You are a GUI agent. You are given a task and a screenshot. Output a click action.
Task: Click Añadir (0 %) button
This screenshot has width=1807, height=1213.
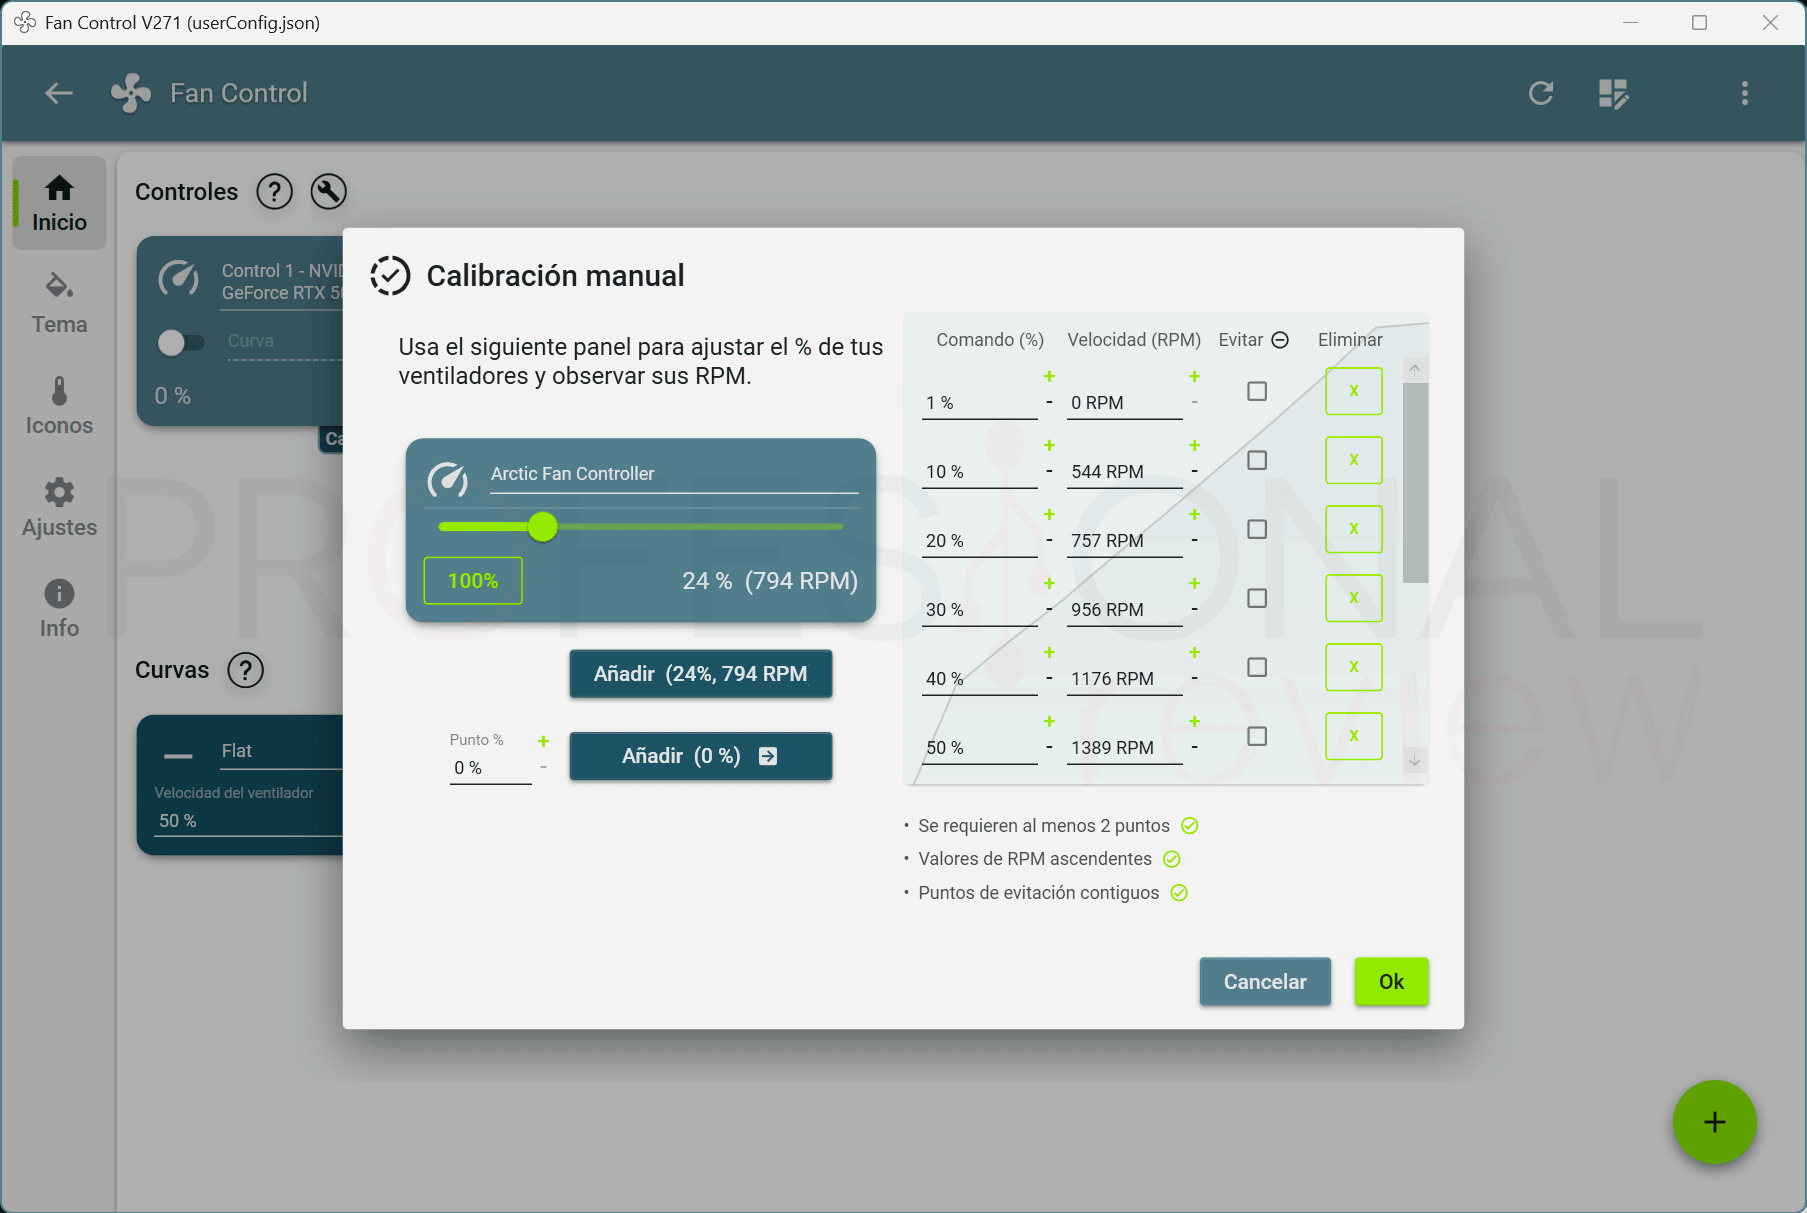pos(700,756)
